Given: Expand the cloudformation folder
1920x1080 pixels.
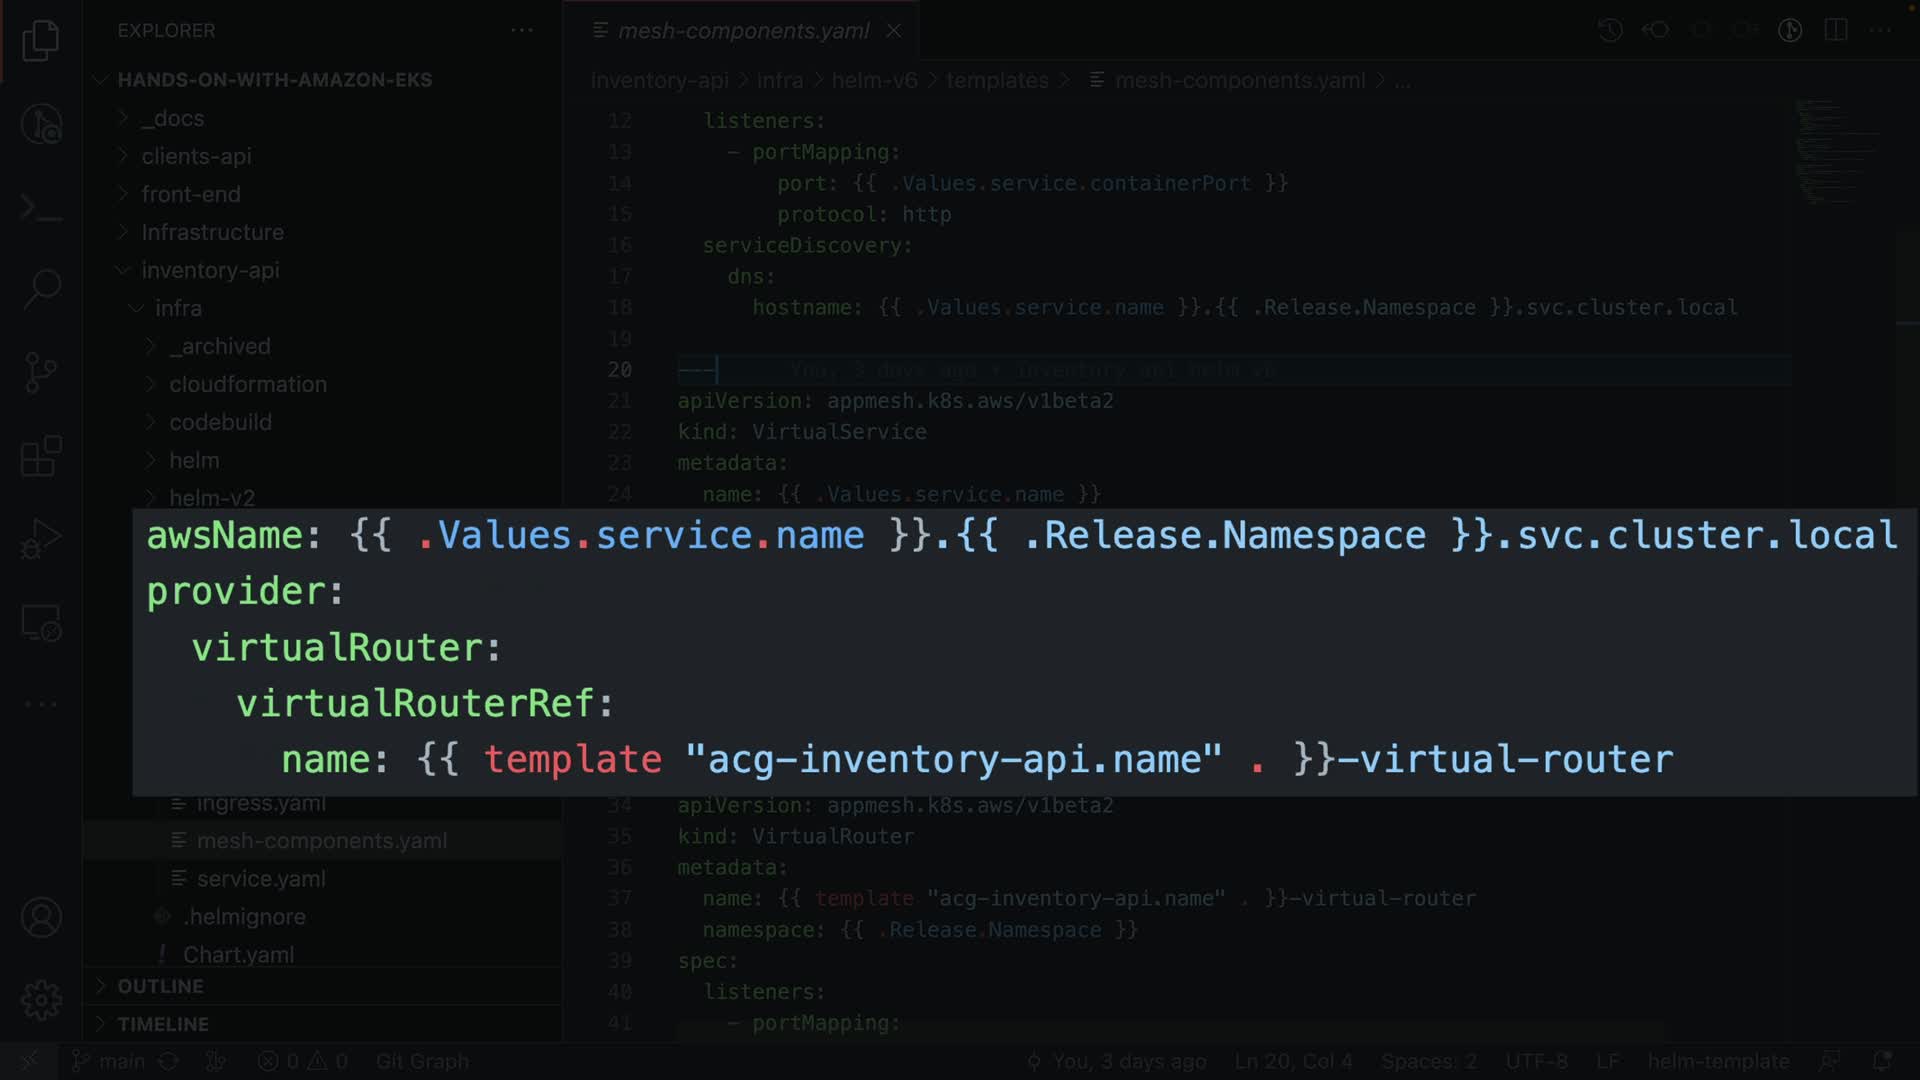Looking at the screenshot, I should pyautogui.click(x=247, y=384).
